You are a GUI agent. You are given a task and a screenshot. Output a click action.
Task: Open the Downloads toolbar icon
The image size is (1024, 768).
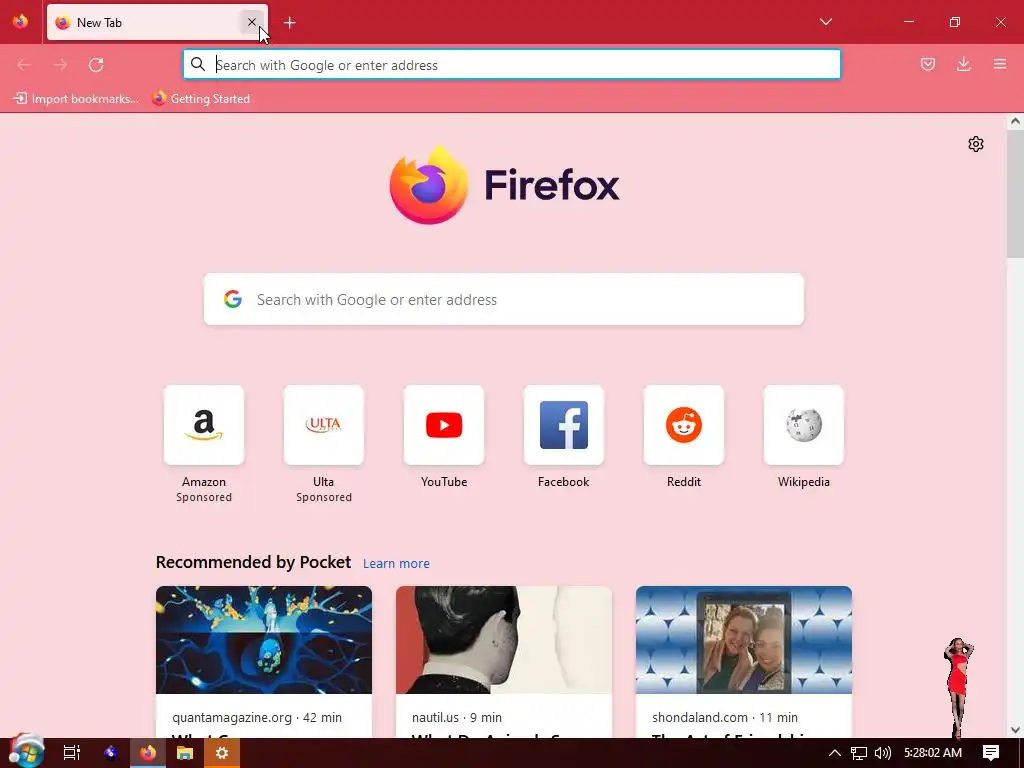[963, 64]
